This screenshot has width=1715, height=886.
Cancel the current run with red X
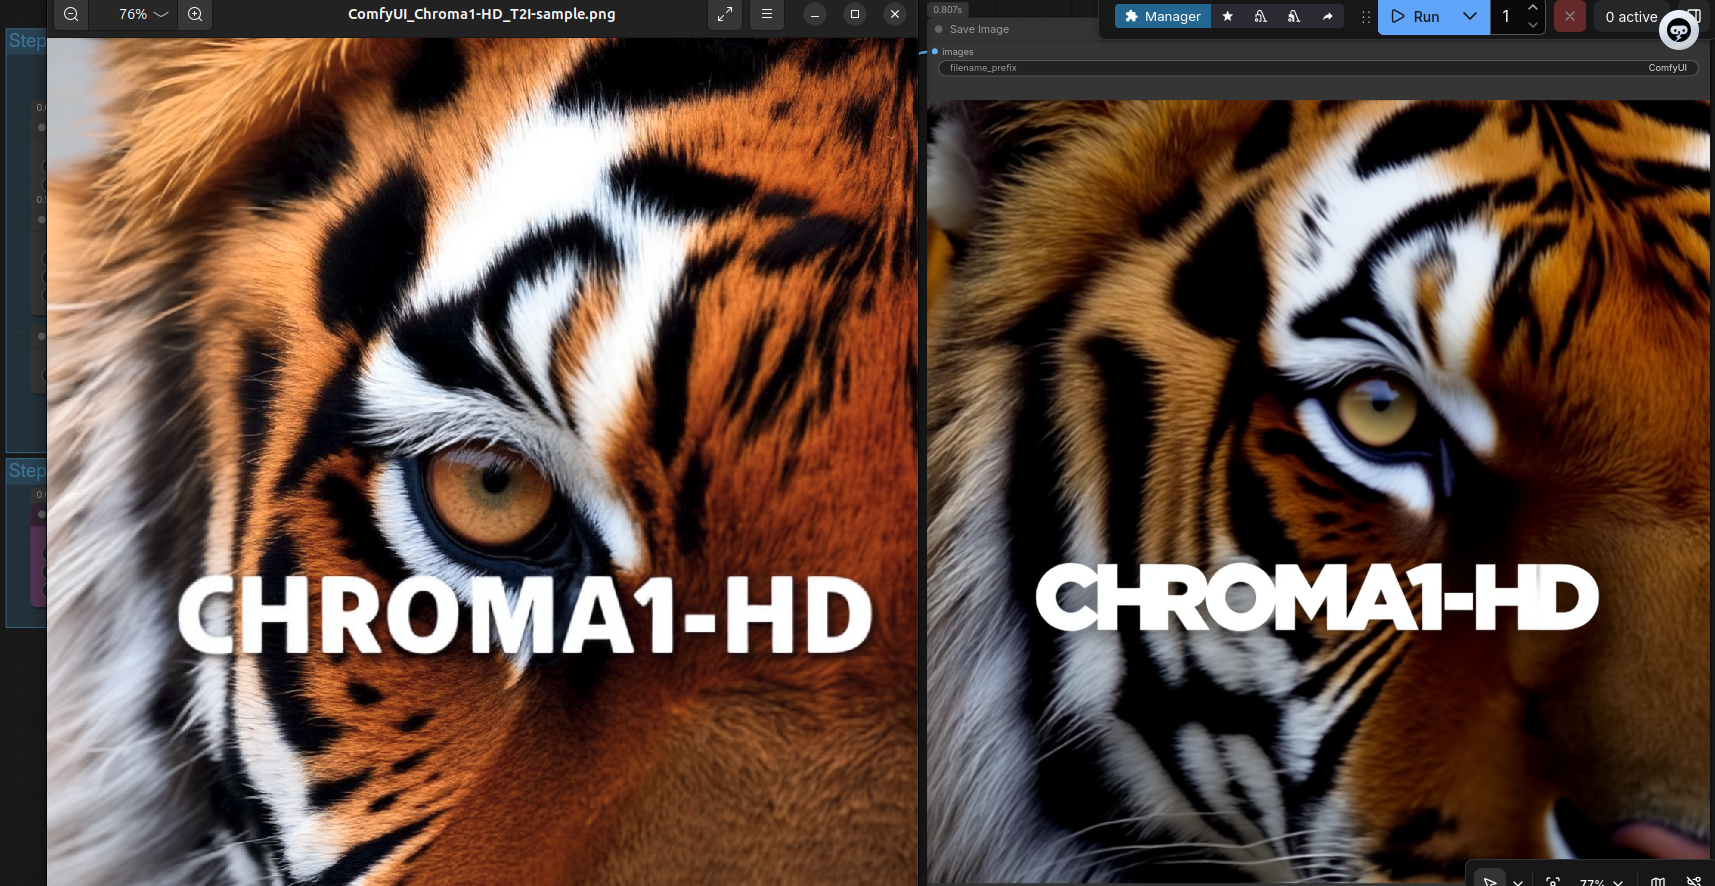1570,17
